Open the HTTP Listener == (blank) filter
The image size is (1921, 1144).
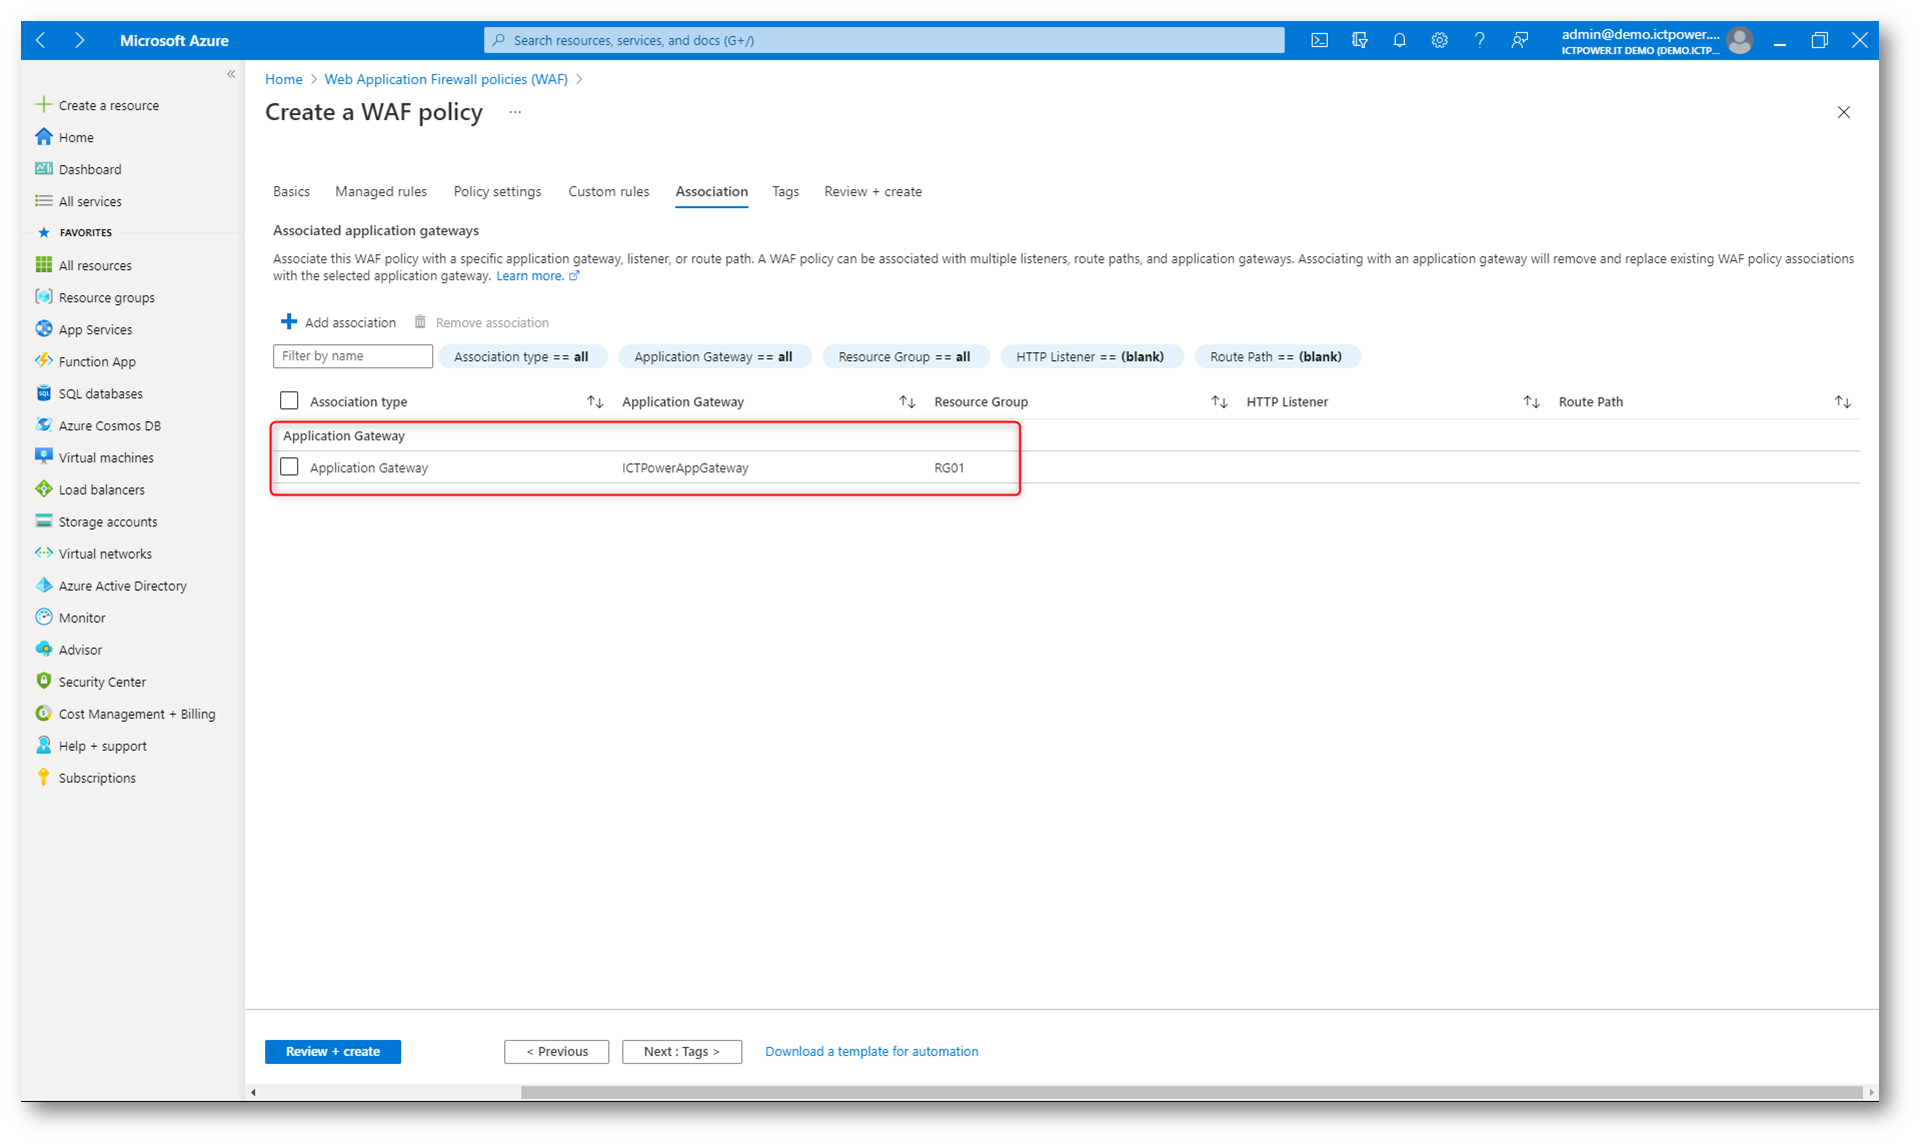(1091, 356)
